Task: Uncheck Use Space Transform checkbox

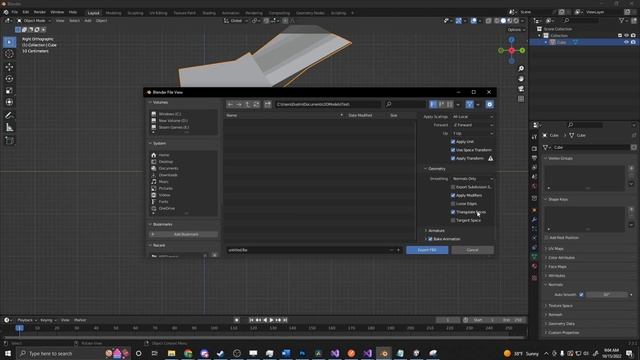Action: click(x=453, y=150)
